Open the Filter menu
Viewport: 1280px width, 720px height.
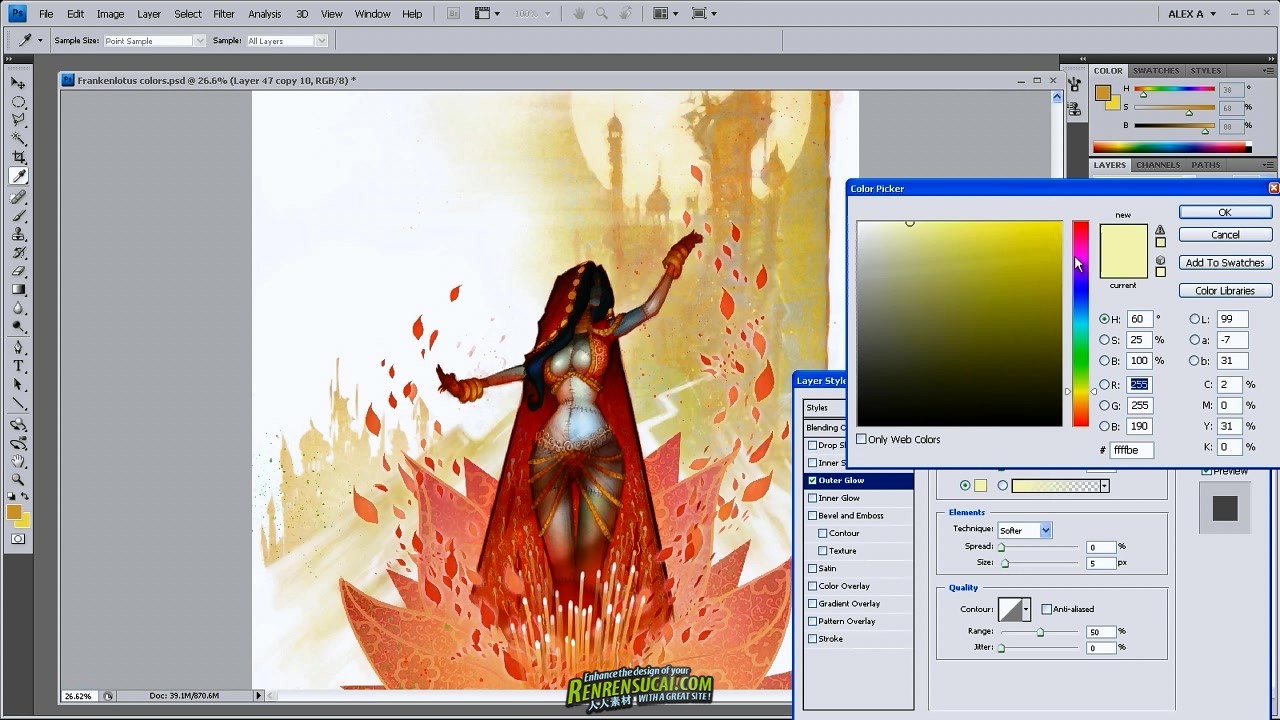click(224, 14)
